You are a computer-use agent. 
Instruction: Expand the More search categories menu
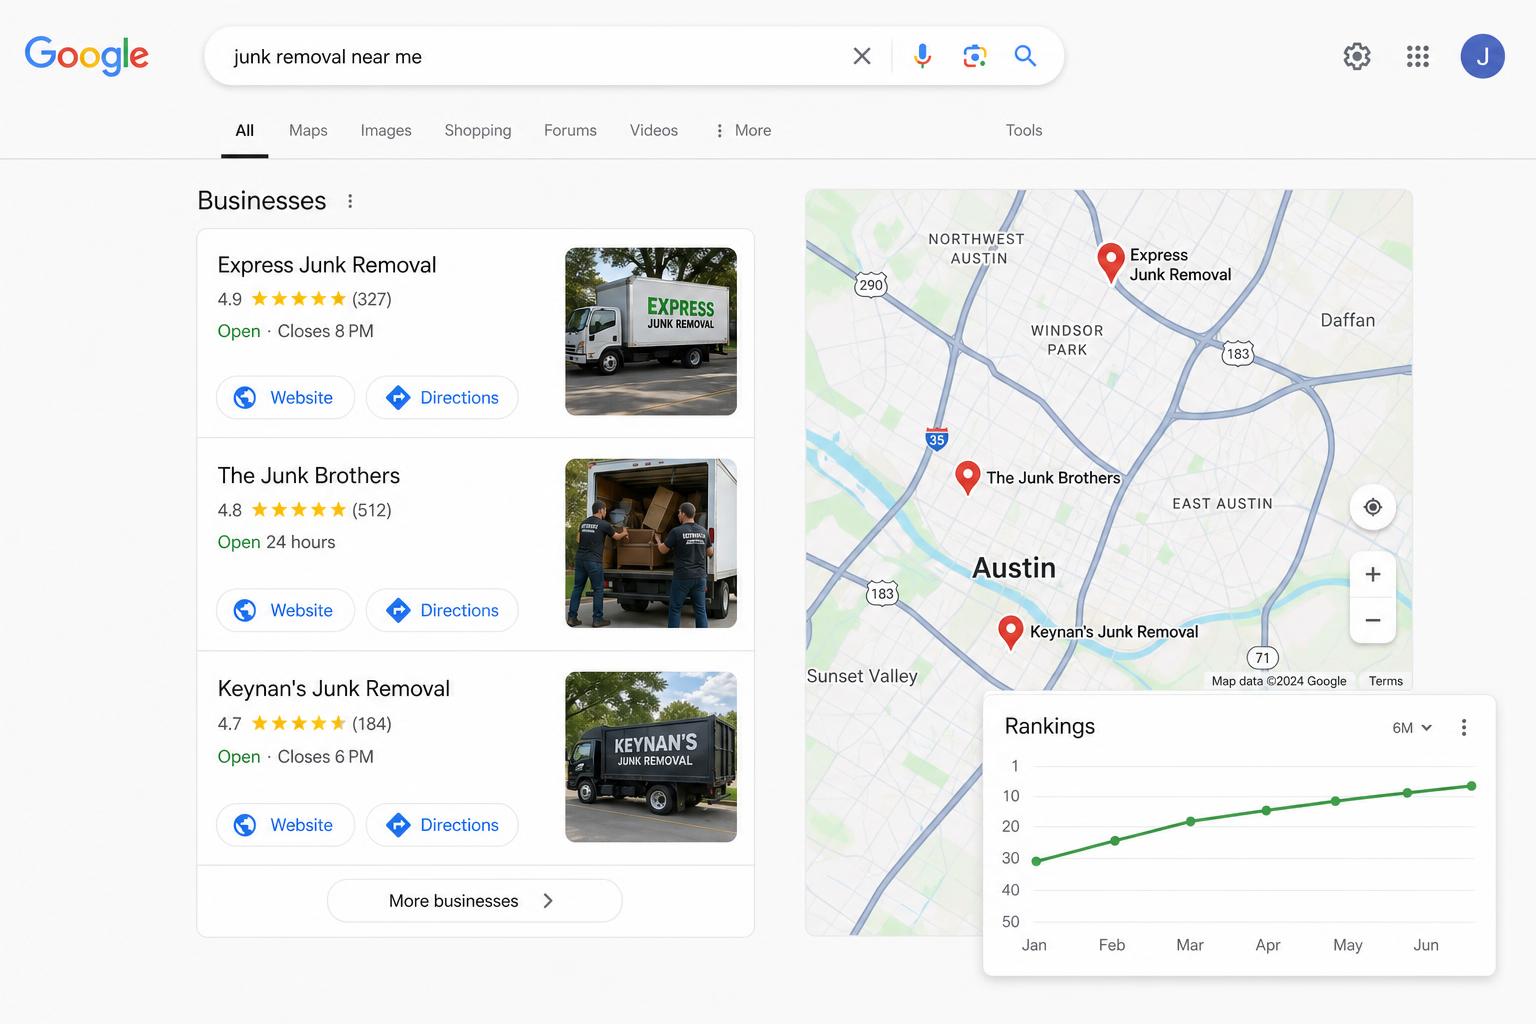tap(743, 130)
